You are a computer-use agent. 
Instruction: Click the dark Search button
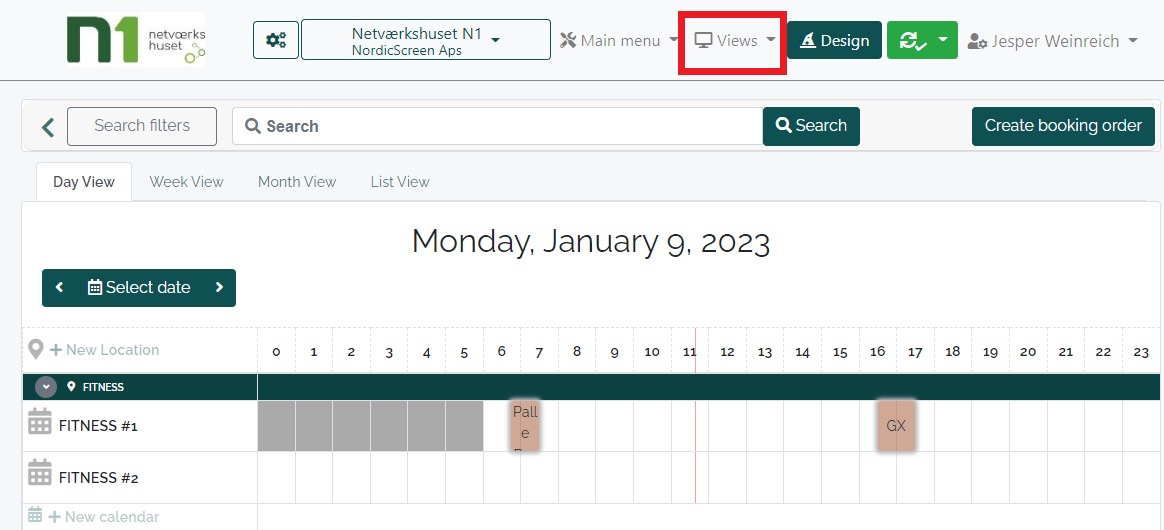pyautogui.click(x=811, y=126)
